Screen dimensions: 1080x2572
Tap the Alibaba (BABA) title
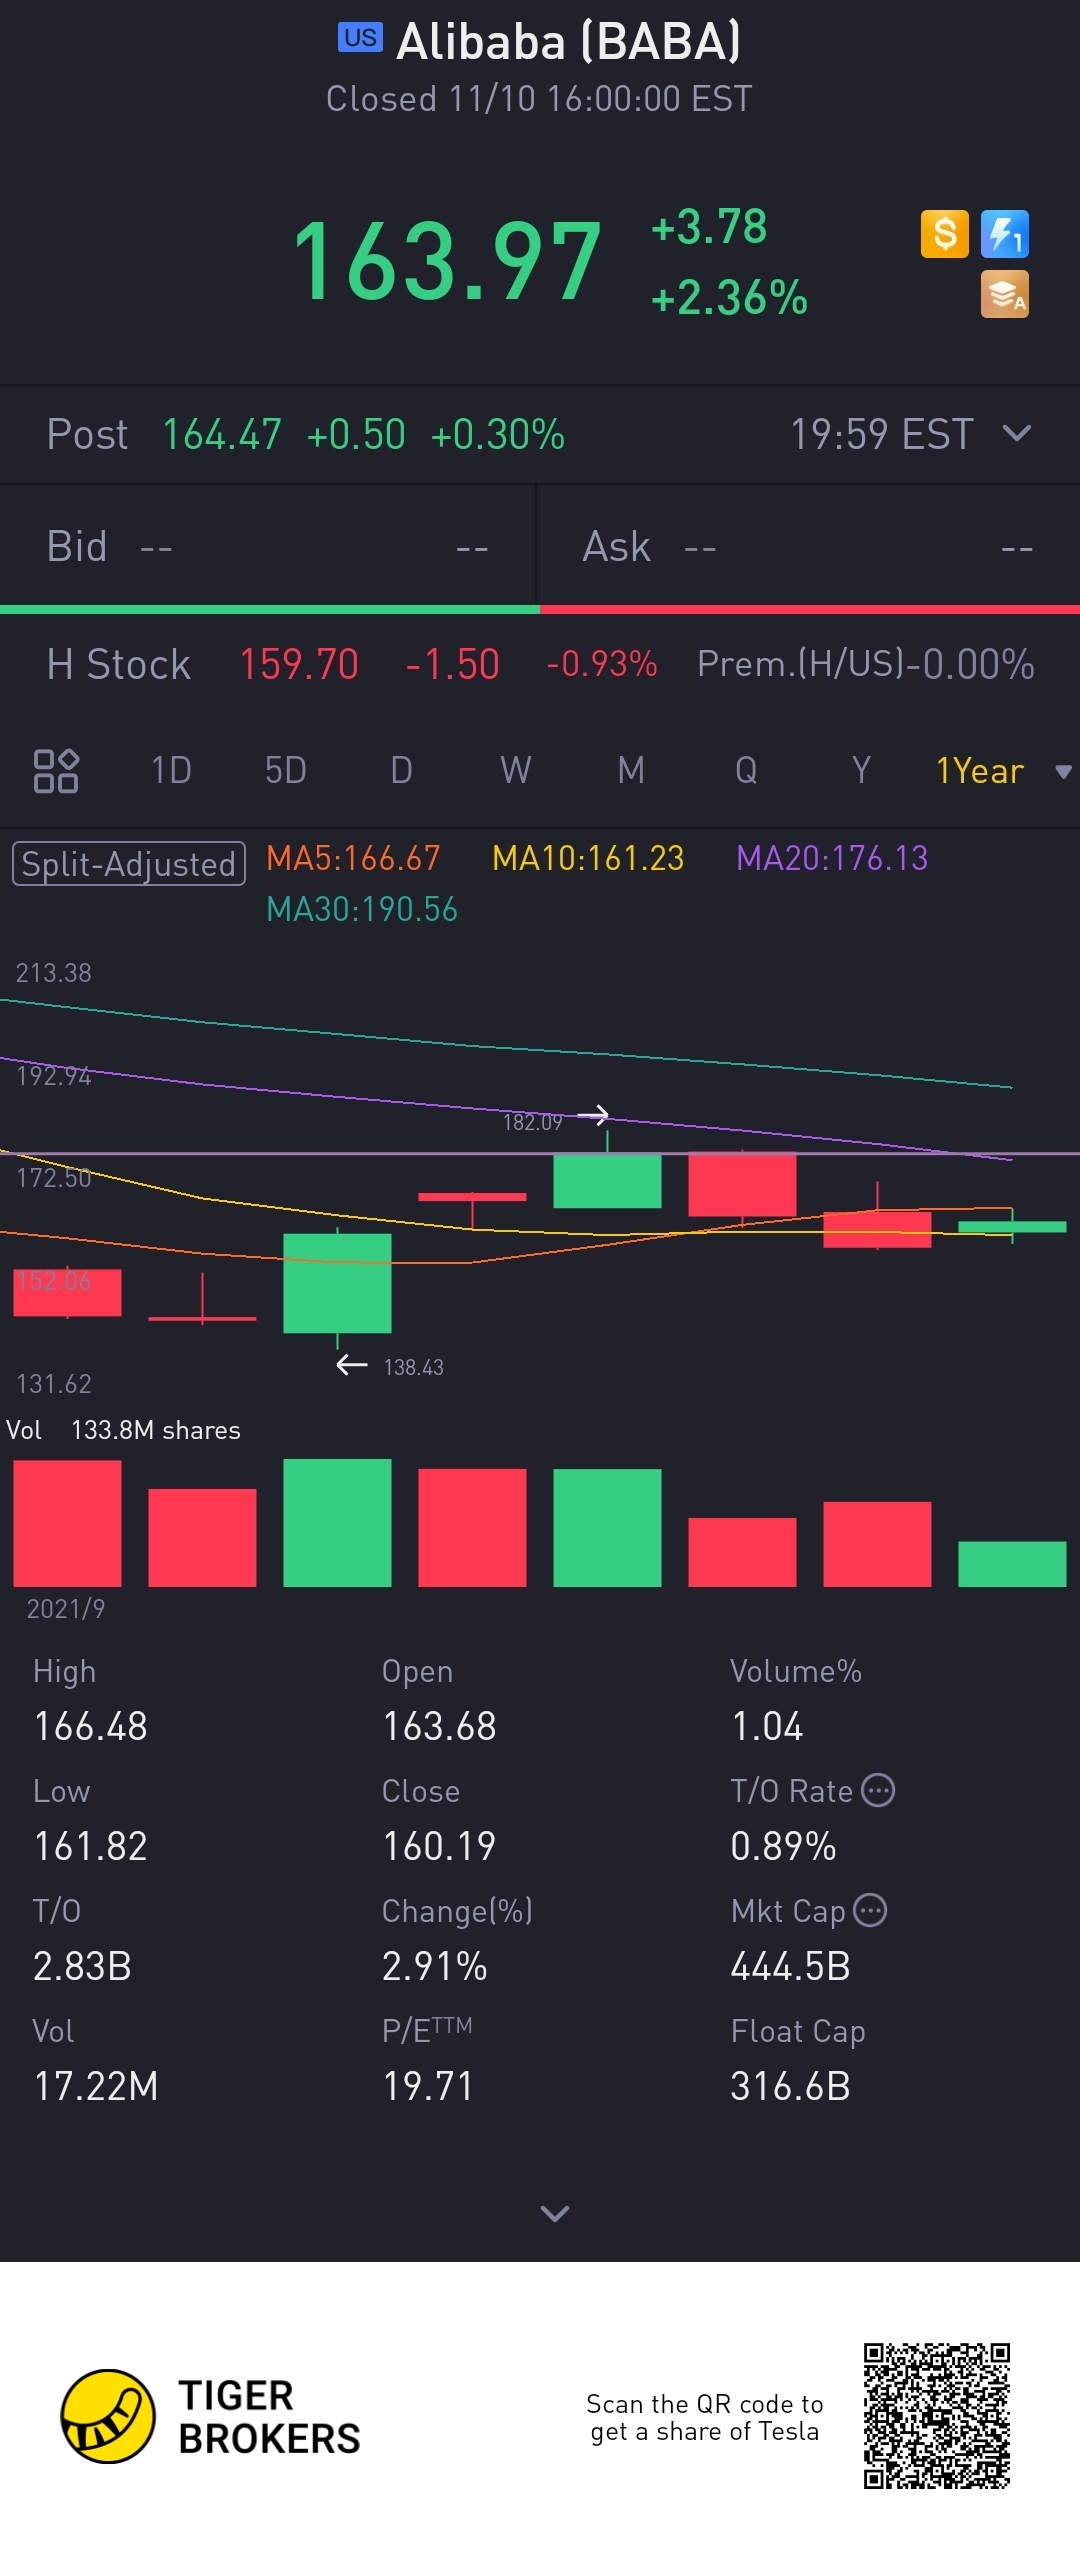569,42
